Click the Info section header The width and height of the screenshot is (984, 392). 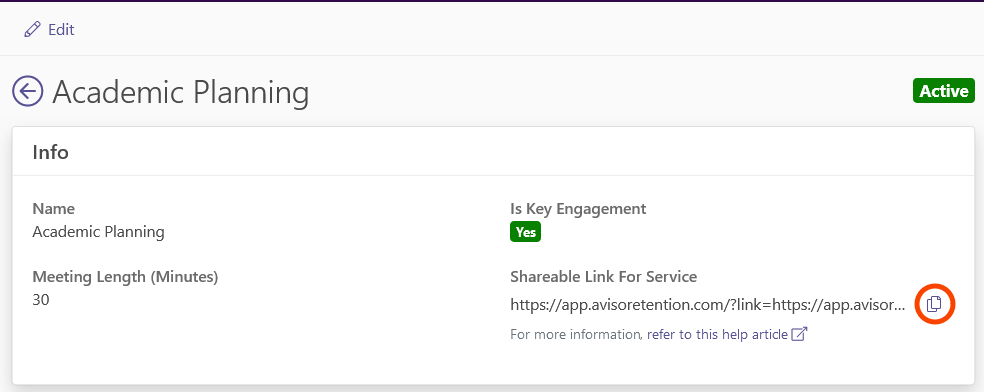tap(50, 152)
